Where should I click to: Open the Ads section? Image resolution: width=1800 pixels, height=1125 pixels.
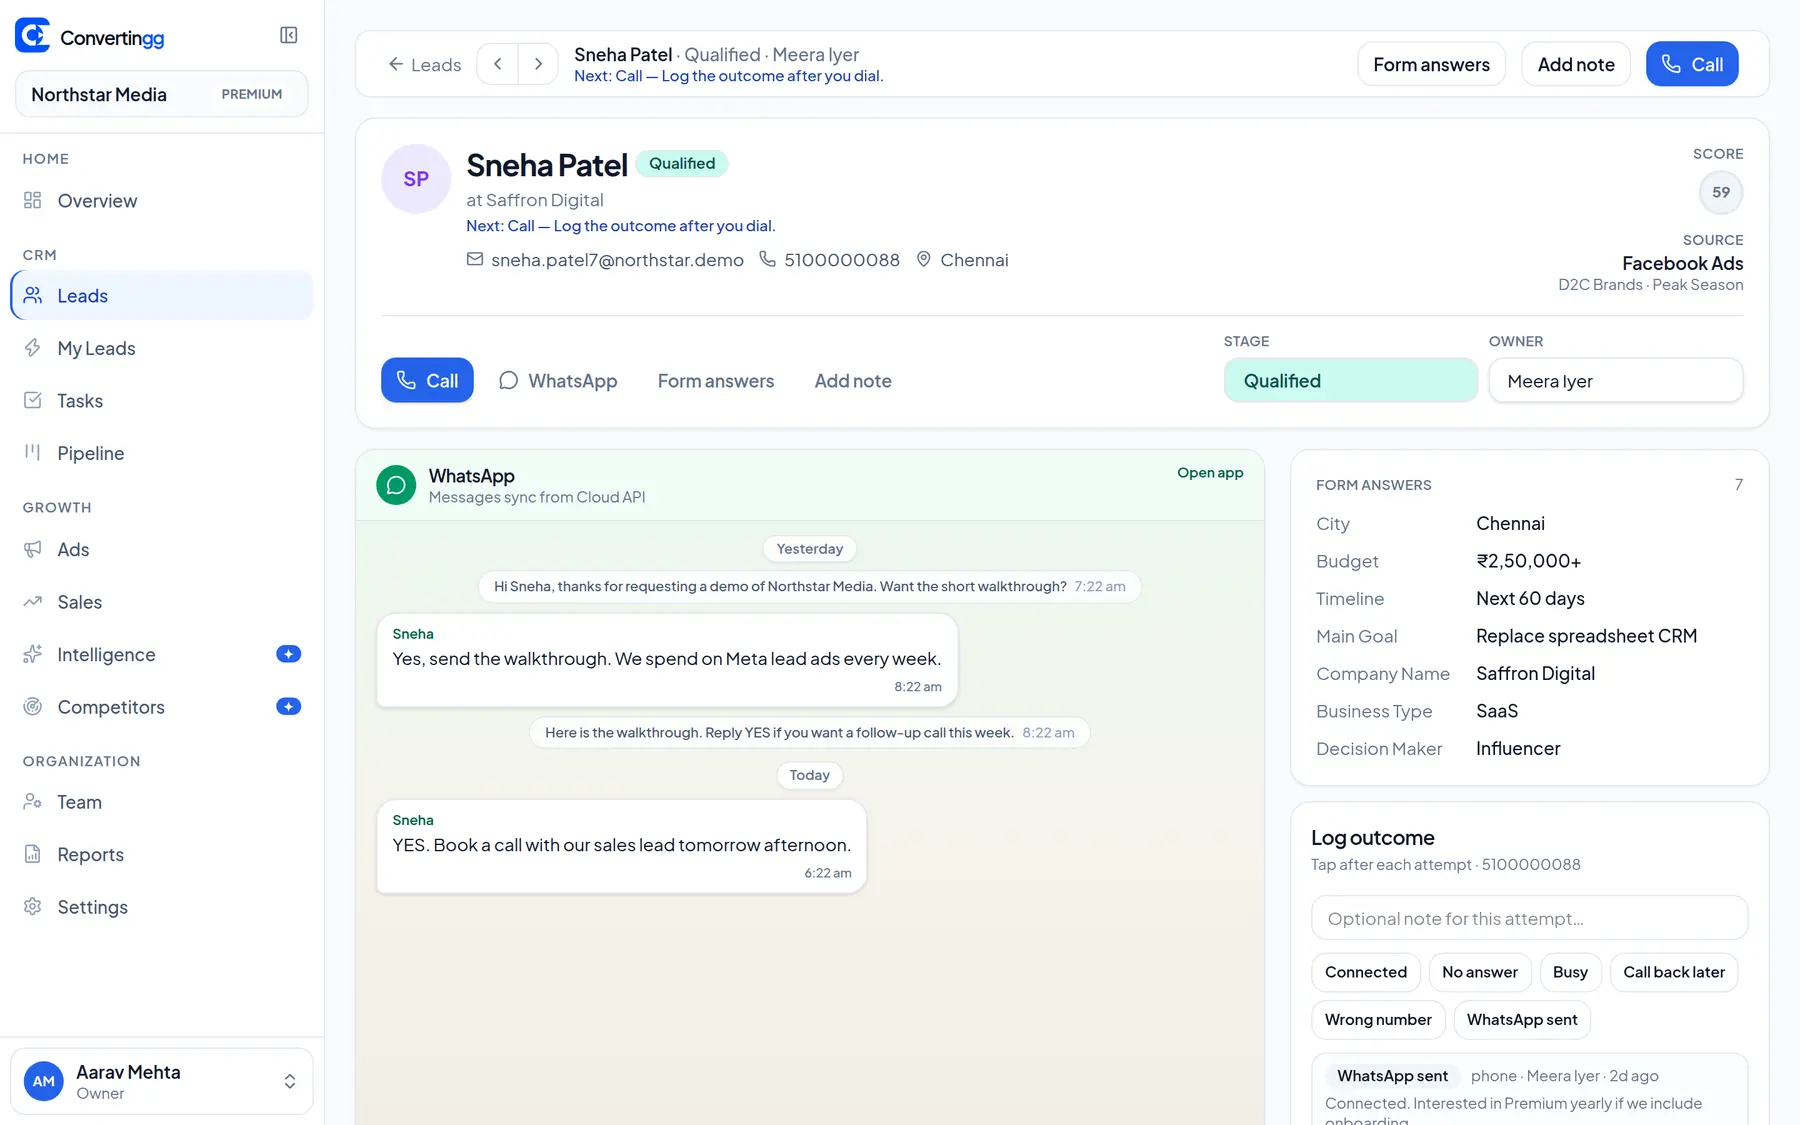[162, 550]
